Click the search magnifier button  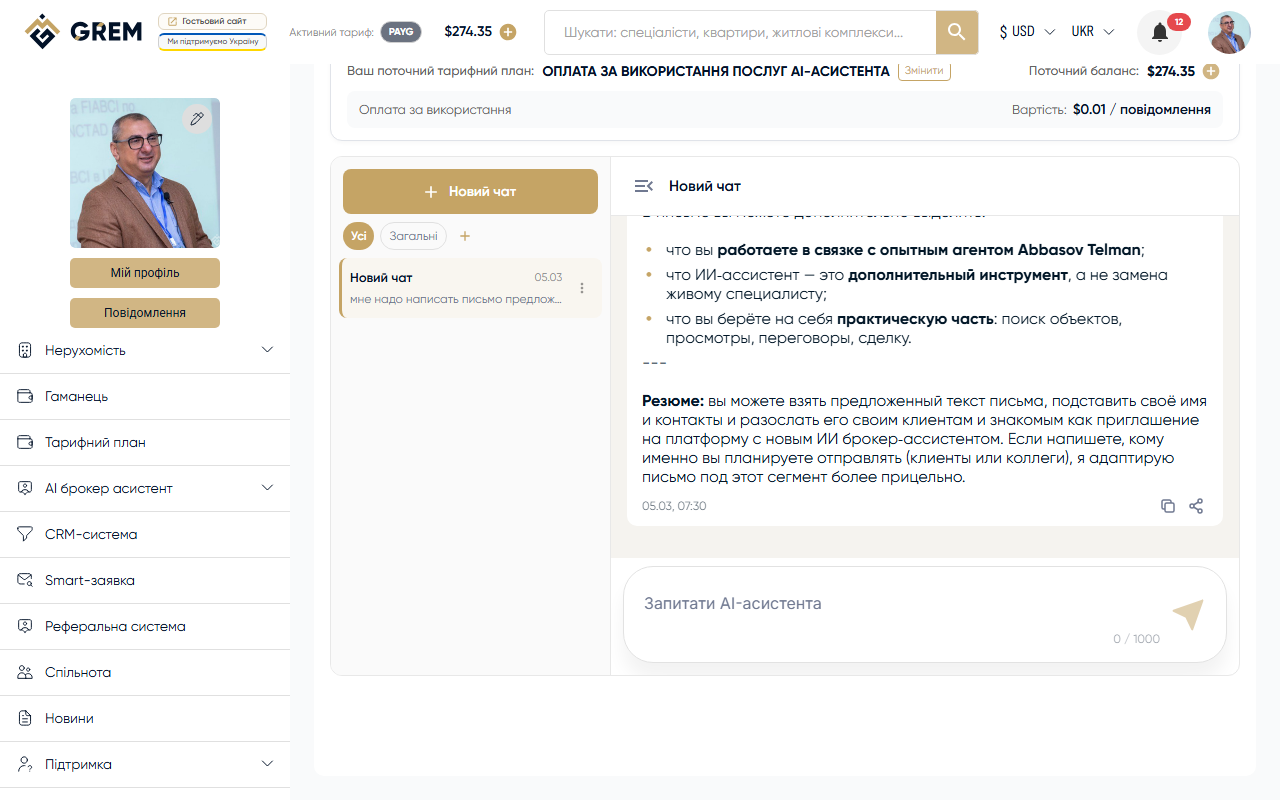(x=956, y=32)
